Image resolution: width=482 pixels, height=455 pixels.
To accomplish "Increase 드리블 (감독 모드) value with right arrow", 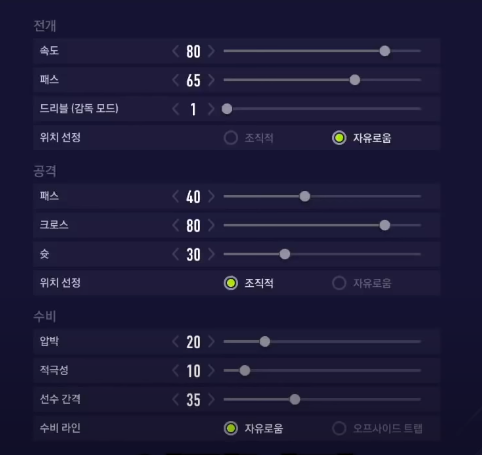I will (211, 109).
